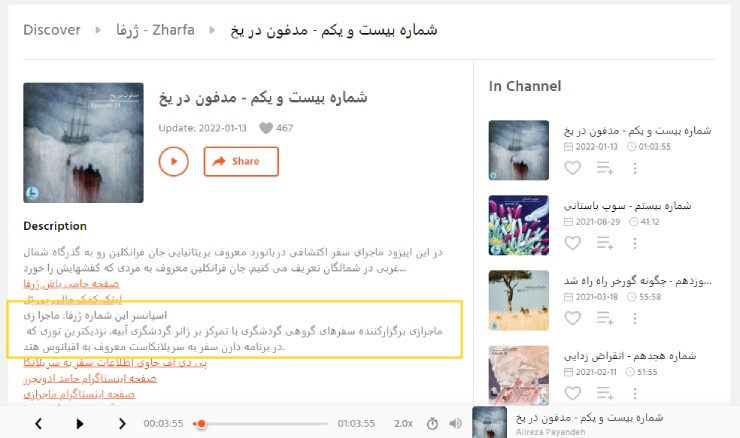Skip to next episode in player bar
The width and height of the screenshot is (740, 438).
[122, 424]
